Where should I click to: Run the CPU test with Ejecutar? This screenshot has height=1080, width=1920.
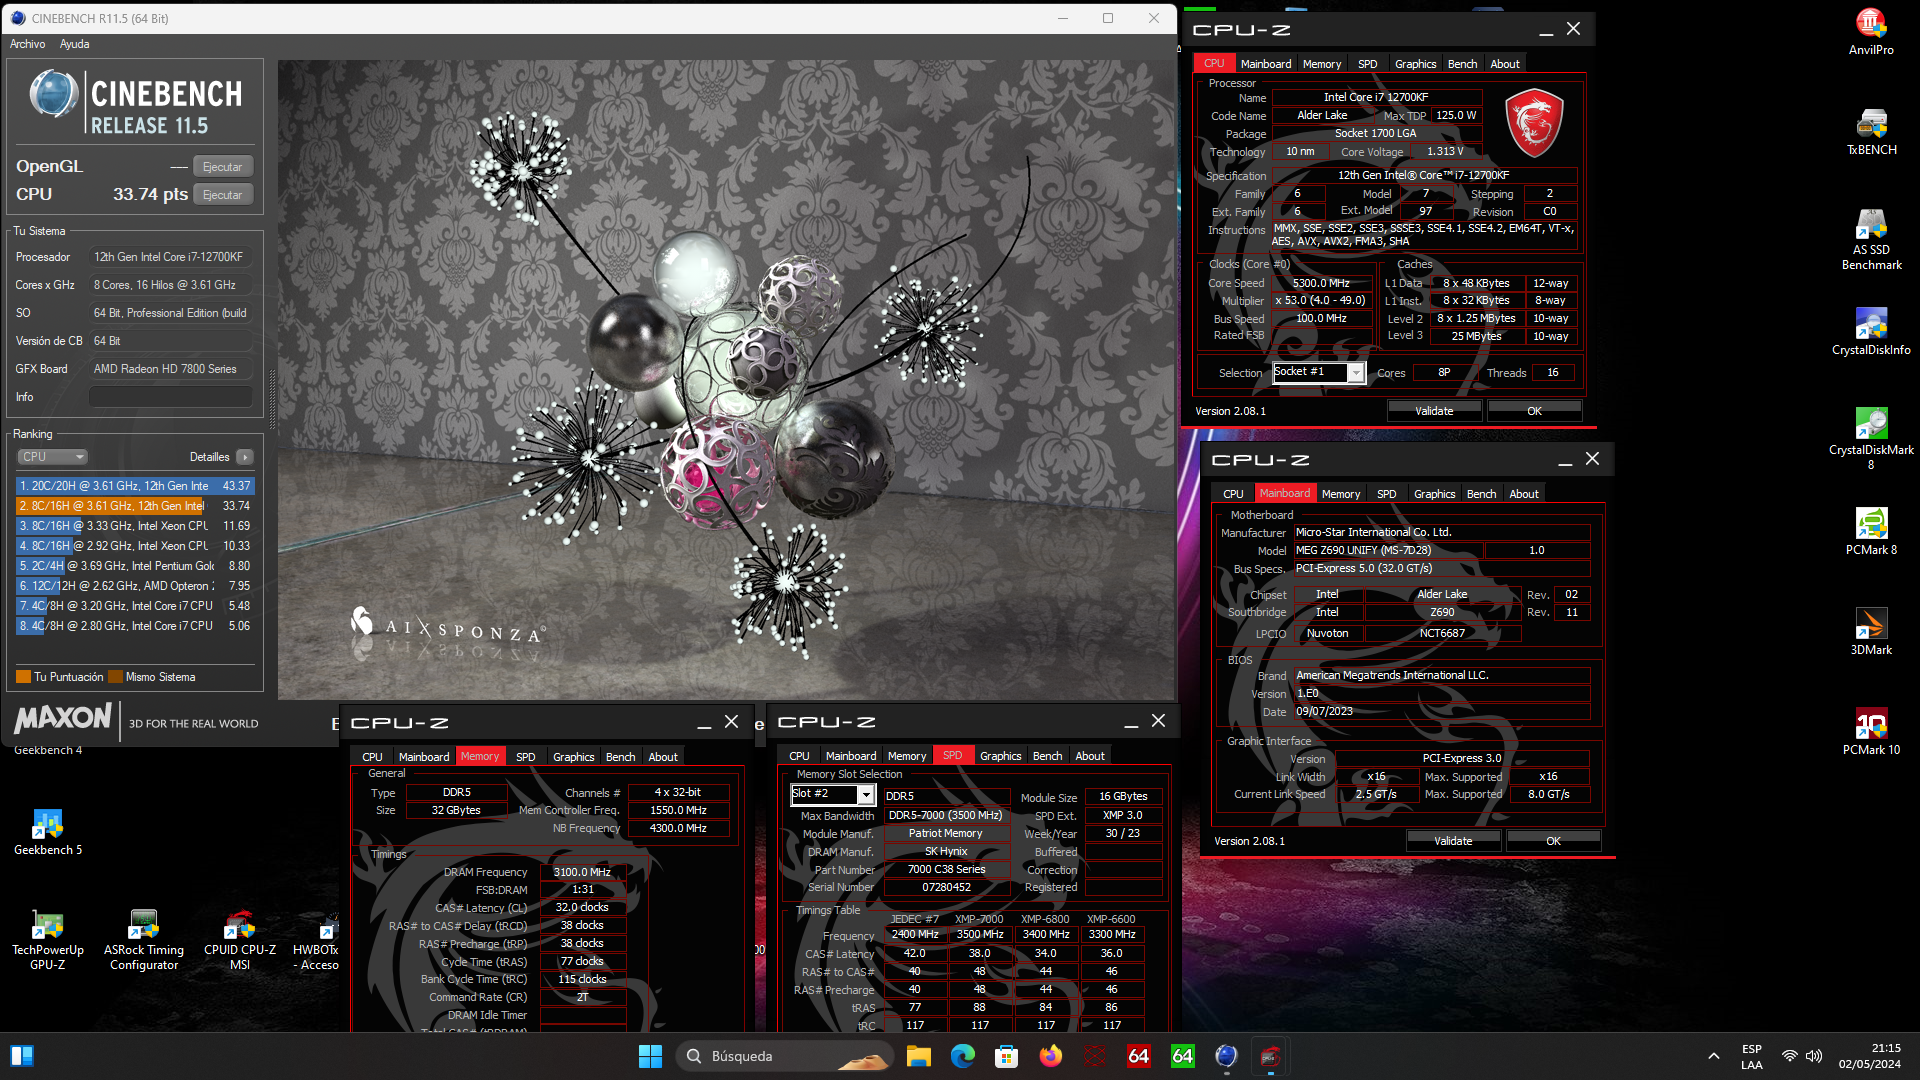coord(222,195)
